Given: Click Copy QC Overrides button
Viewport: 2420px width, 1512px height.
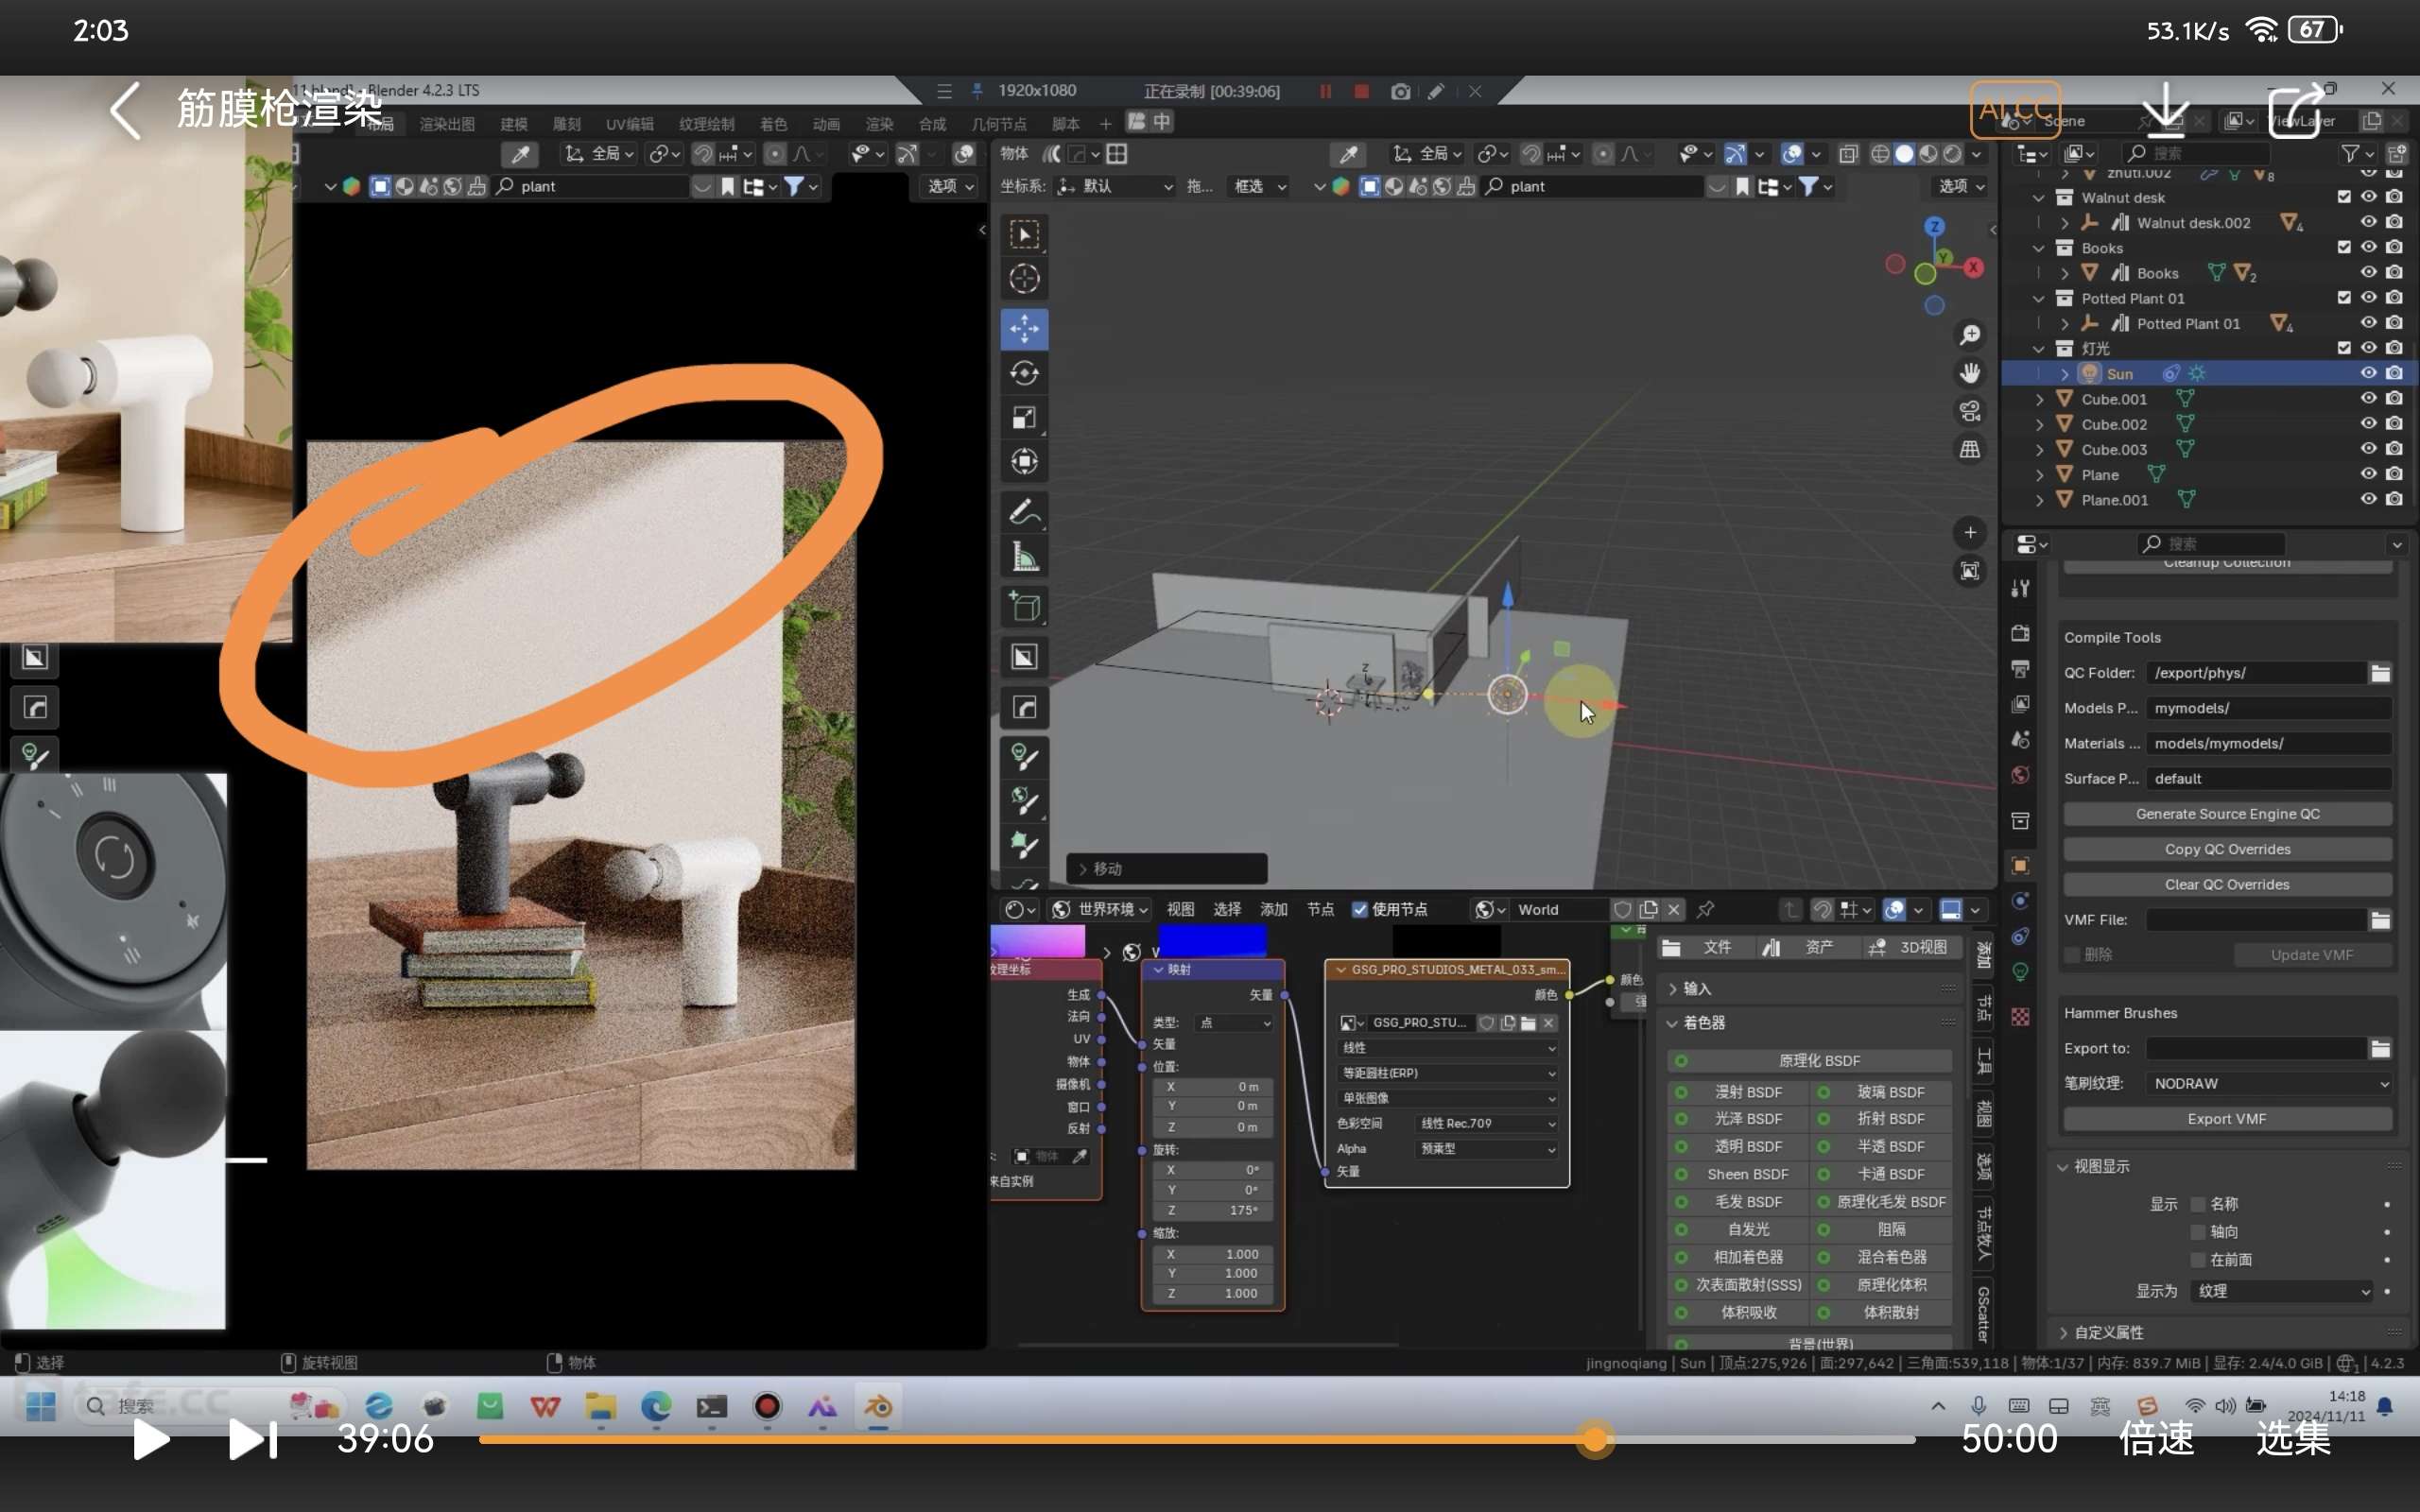Looking at the screenshot, I should (2227, 849).
